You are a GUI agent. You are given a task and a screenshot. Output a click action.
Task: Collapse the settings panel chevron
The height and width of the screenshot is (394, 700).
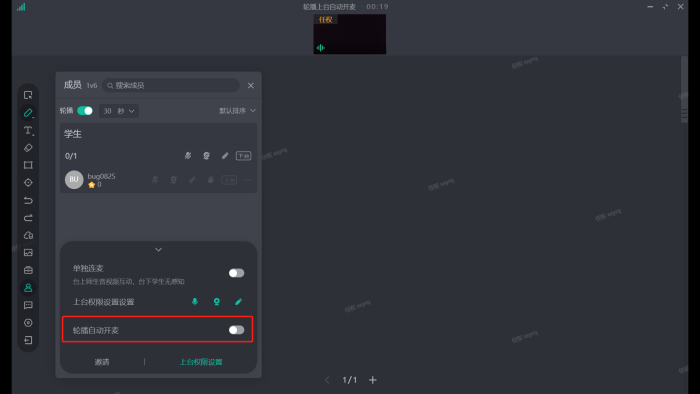[x=158, y=249]
